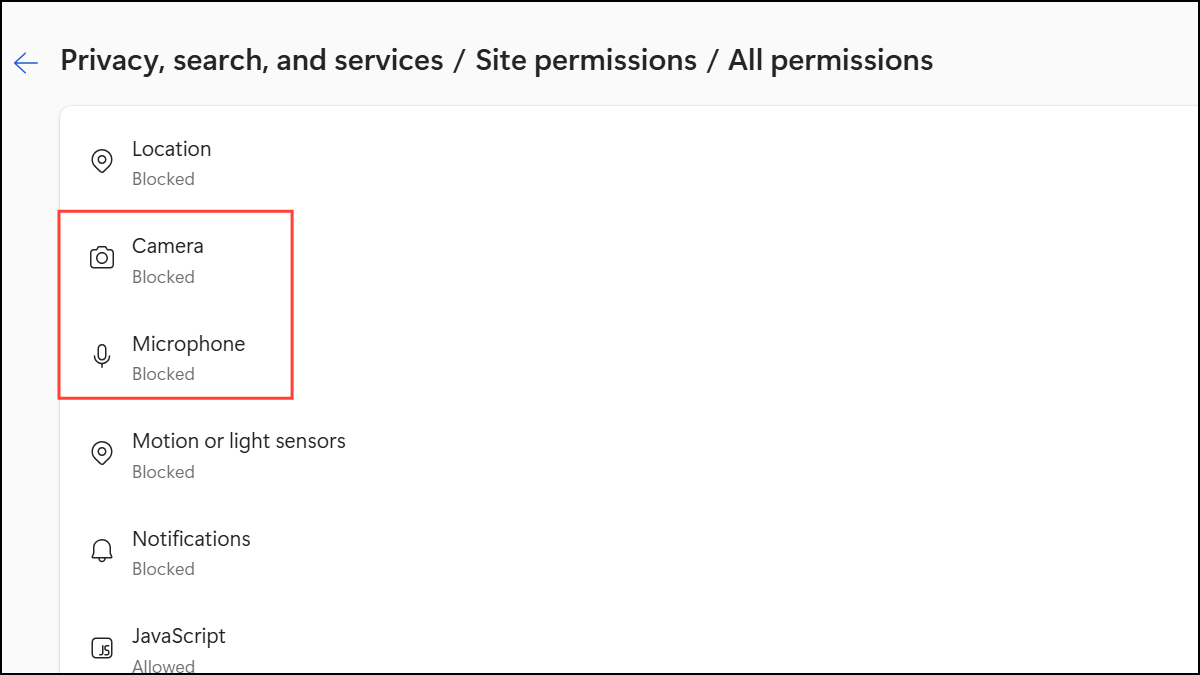Click the Camera icon
Image resolution: width=1200 pixels, height=675 pixels.
coord(101,258)
